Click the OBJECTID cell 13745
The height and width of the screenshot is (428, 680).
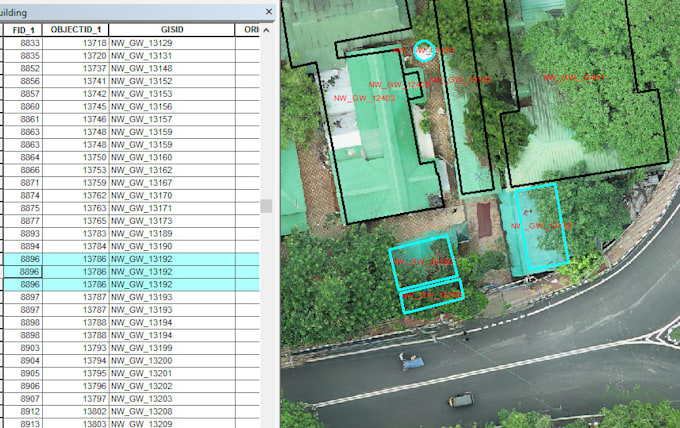[x=75, y=107]
